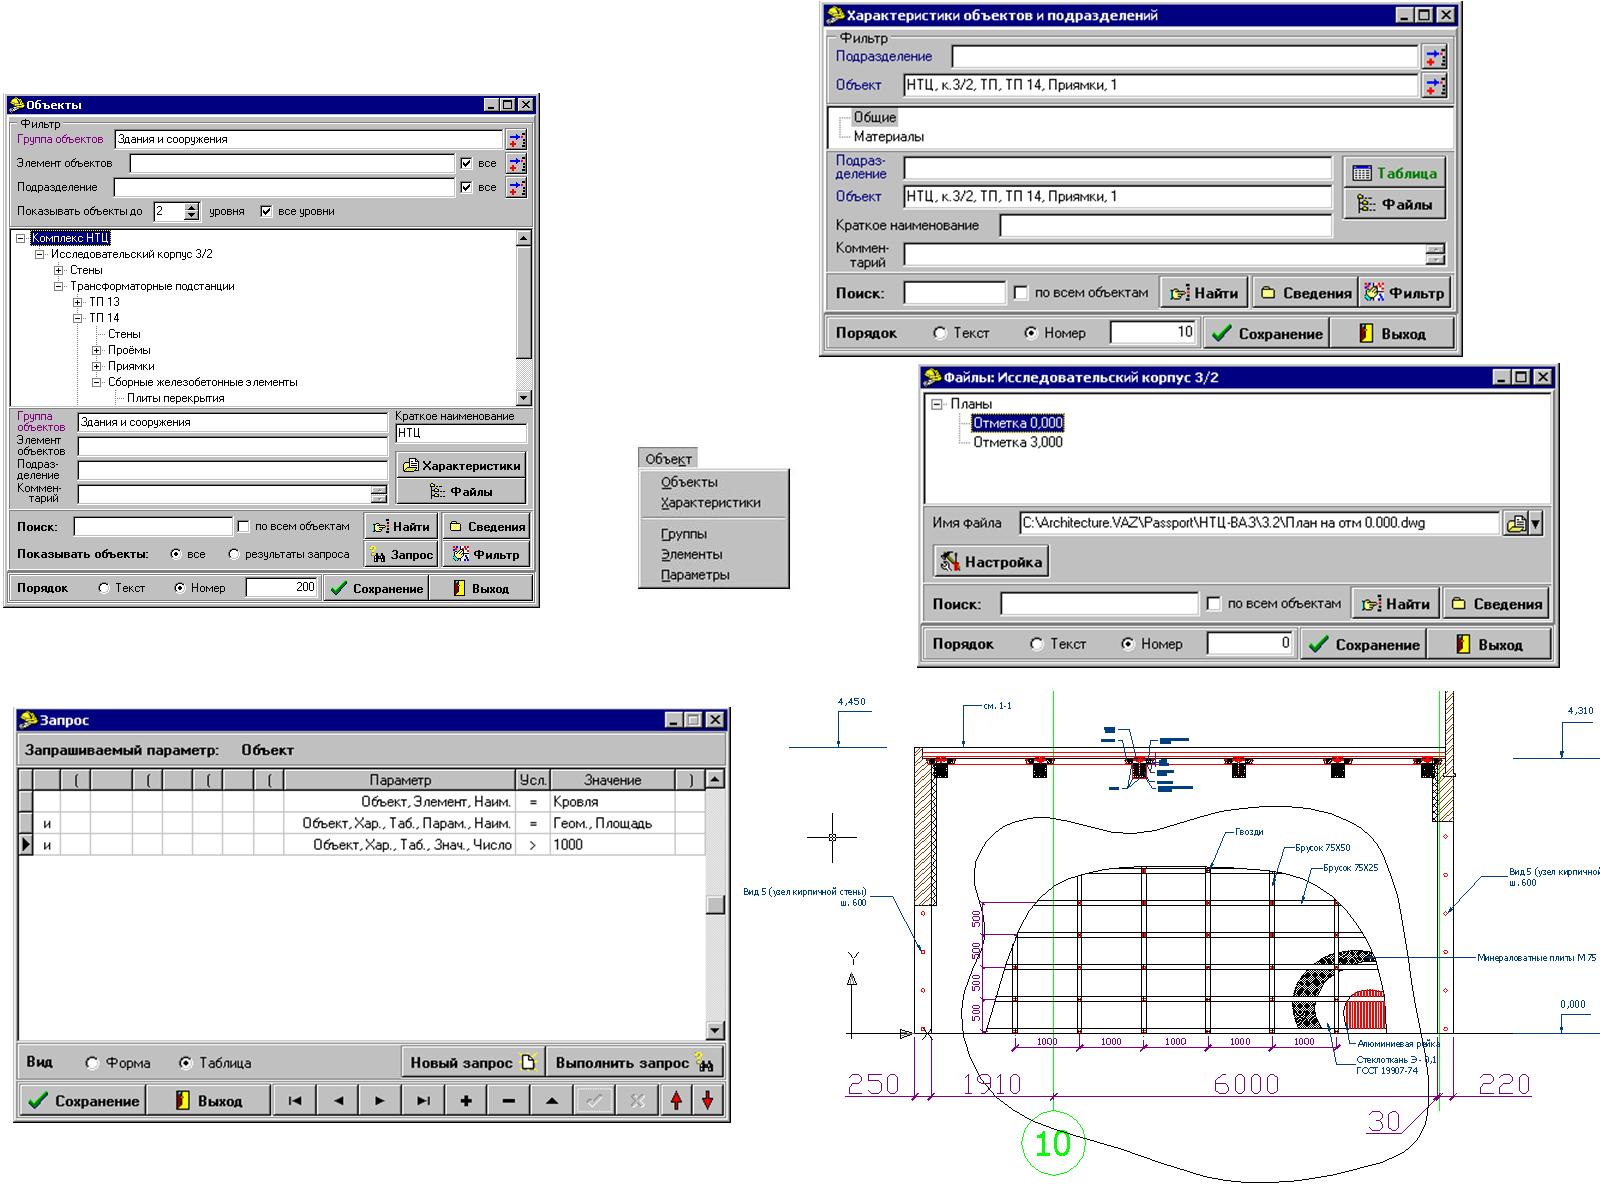Screen dimensions: 1600x1188
Task: Delete record with minus icon in Запрос
Action: 508,1101
